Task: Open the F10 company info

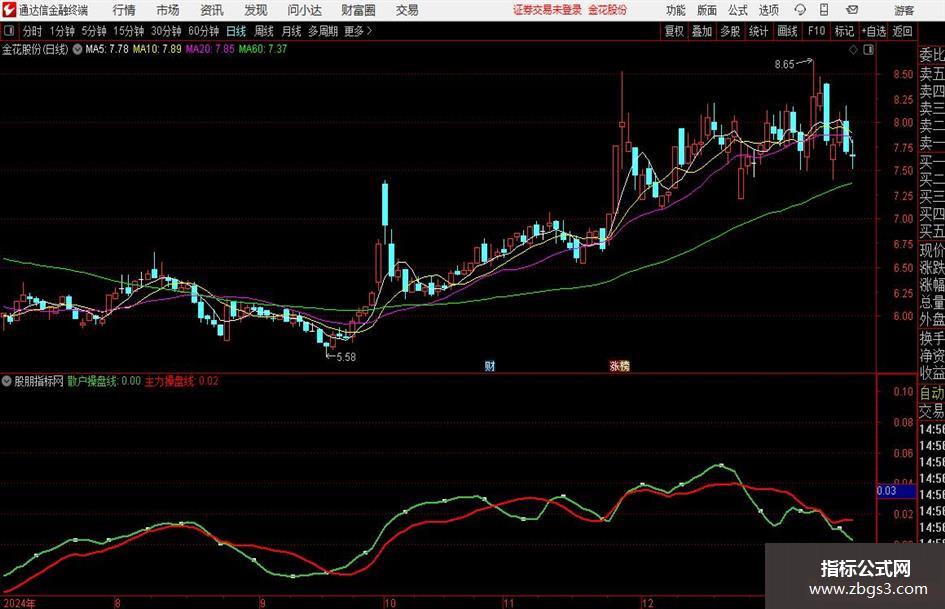Action: click(817, 31)
